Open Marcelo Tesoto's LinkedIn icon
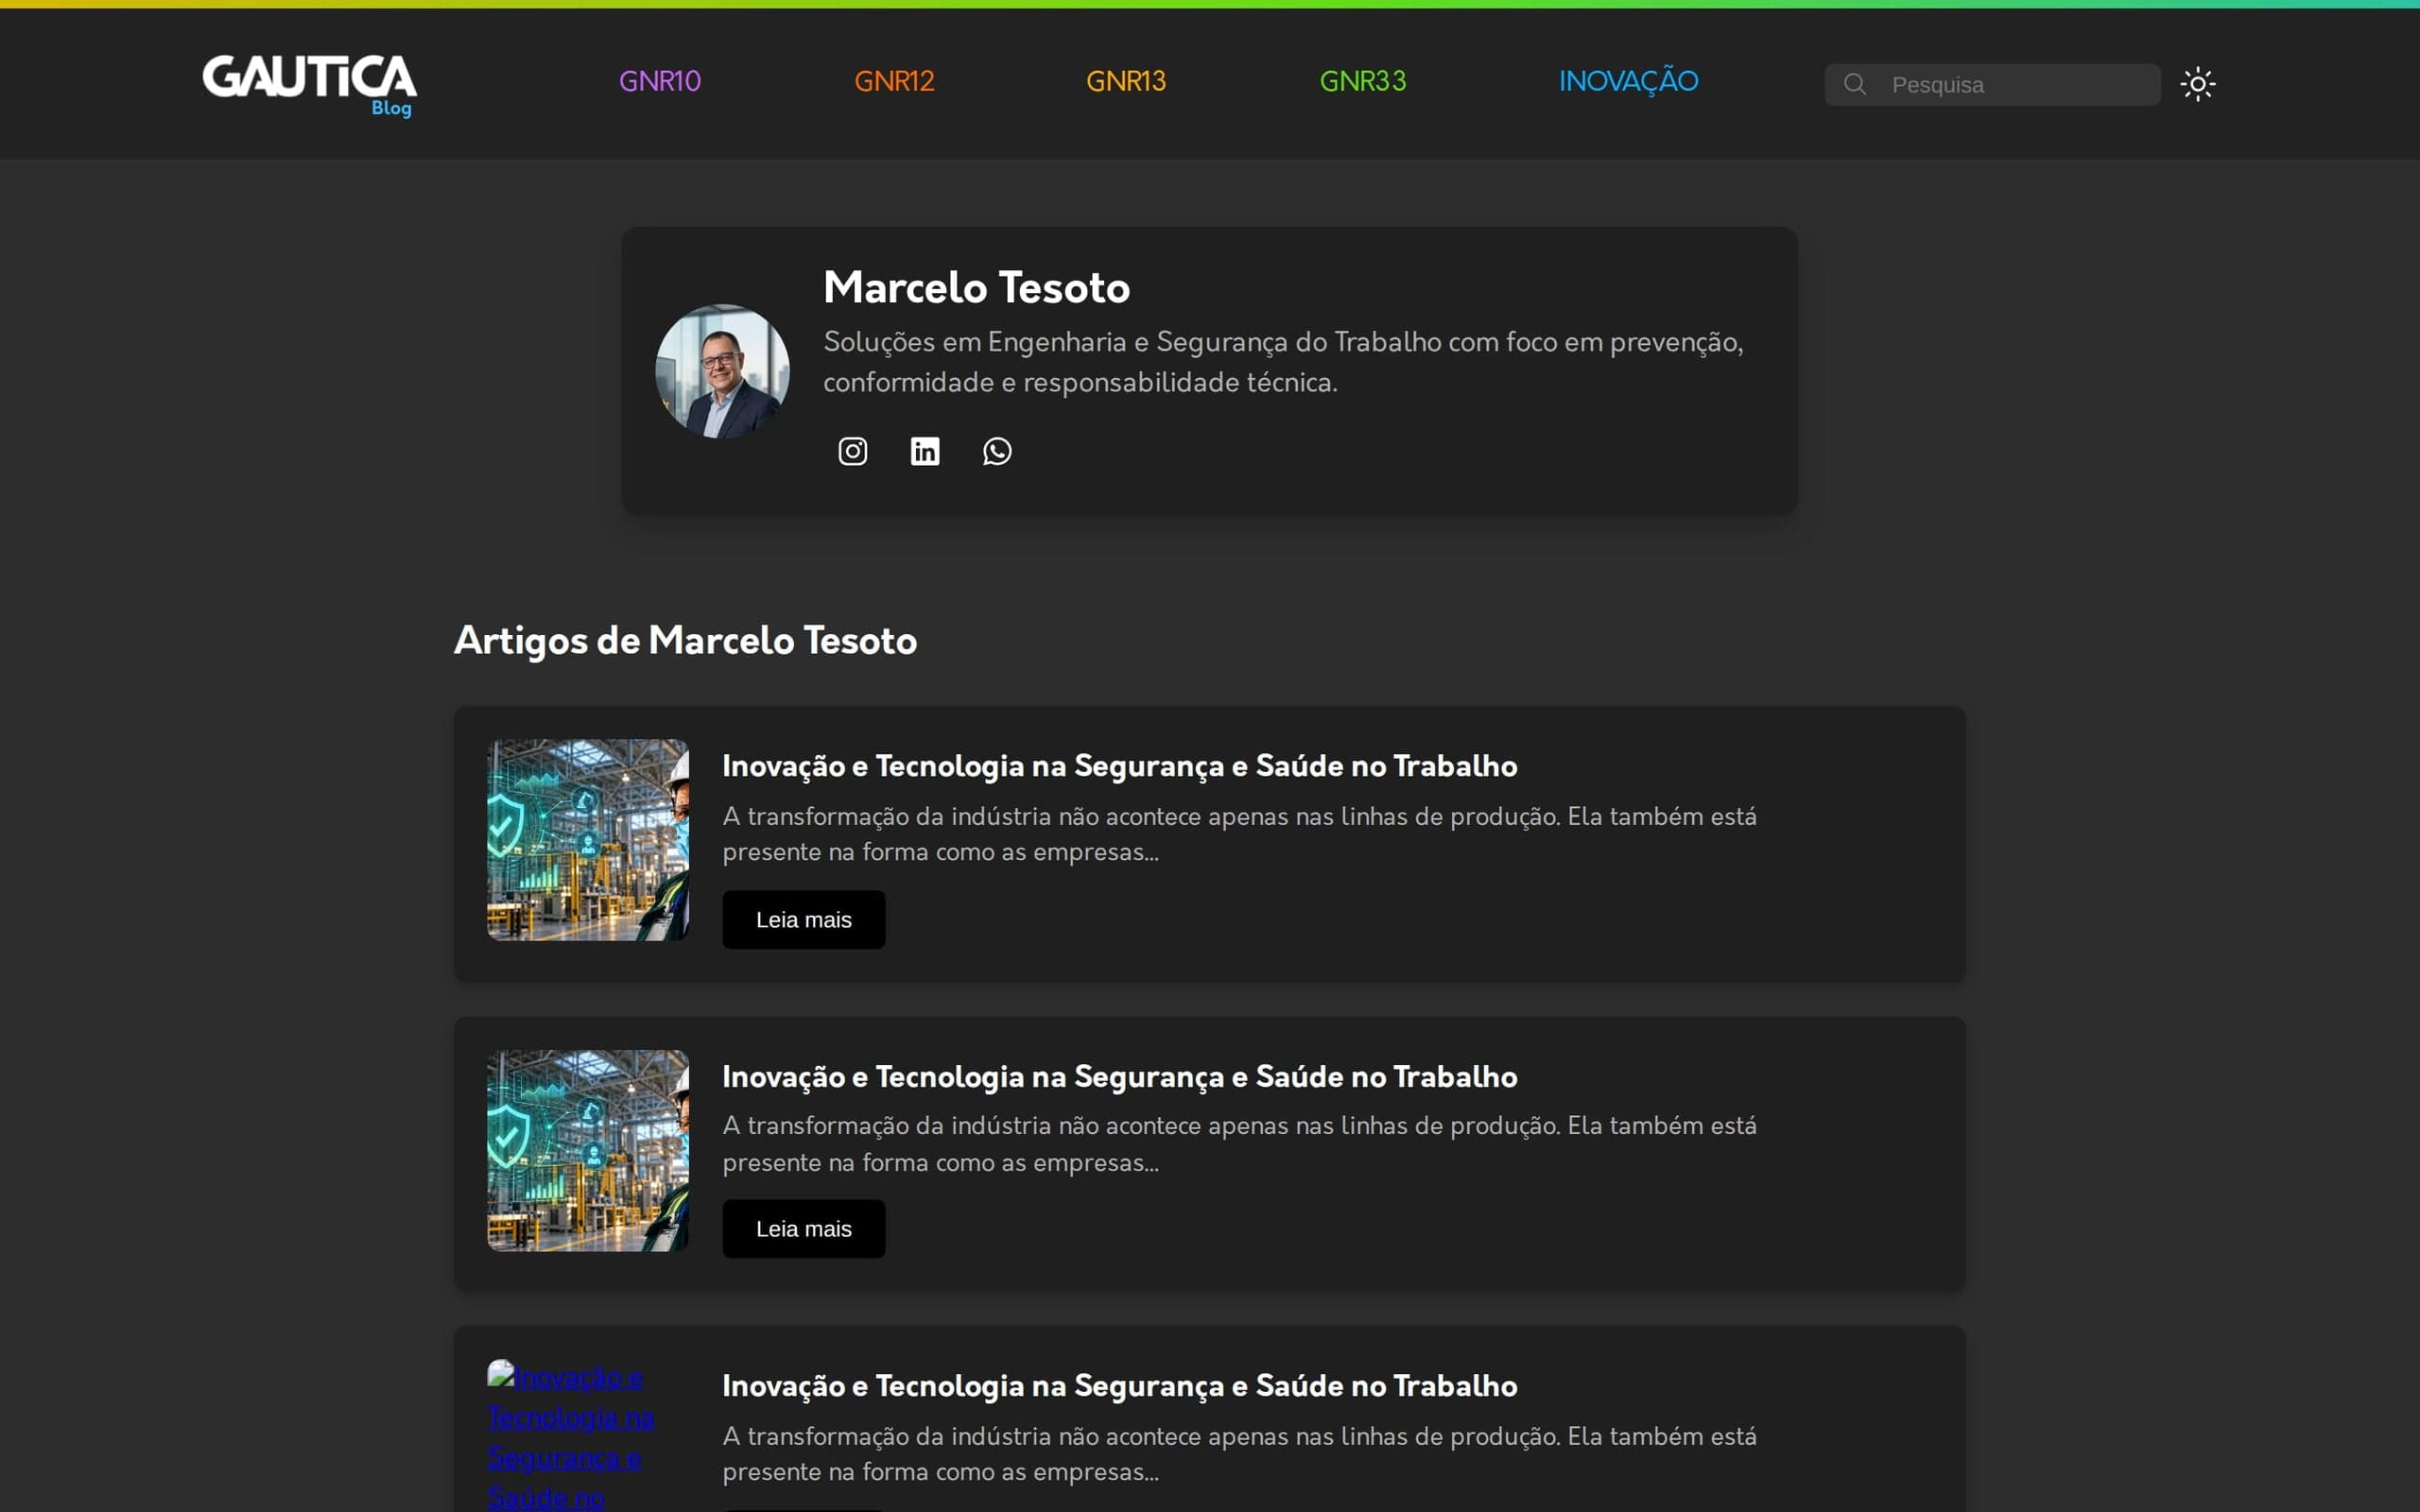The width and height of the screenshot is (2420, 1512). 925,451
